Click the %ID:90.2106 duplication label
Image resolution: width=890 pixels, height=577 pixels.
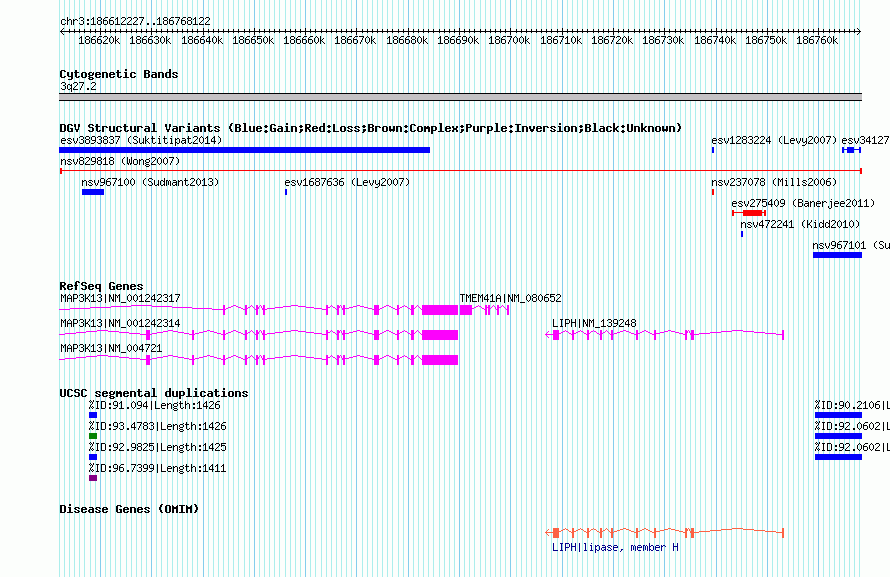pyautogui.click(x=852, y=405)
